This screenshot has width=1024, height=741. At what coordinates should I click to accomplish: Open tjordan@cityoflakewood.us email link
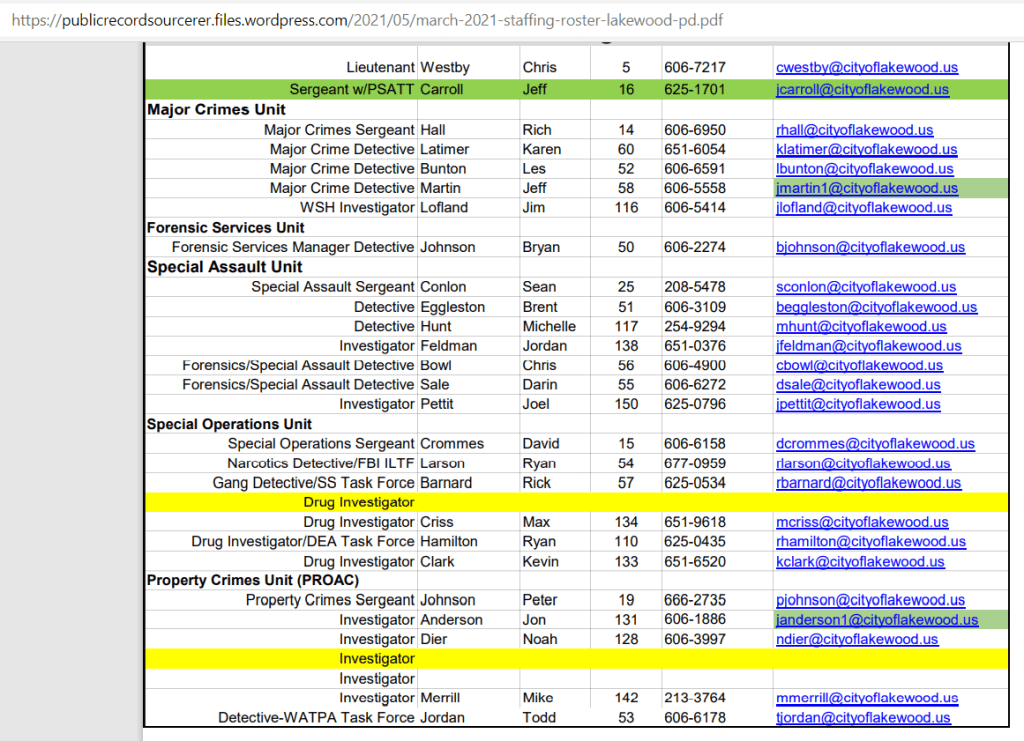point(862,718)
